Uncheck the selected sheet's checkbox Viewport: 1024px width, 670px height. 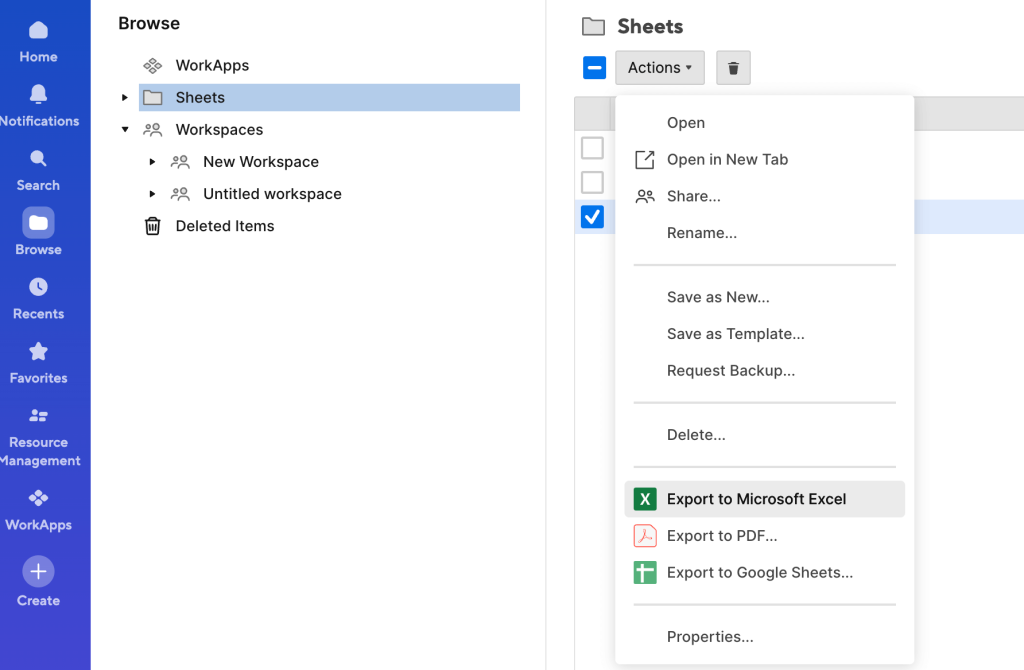[592, 216]
